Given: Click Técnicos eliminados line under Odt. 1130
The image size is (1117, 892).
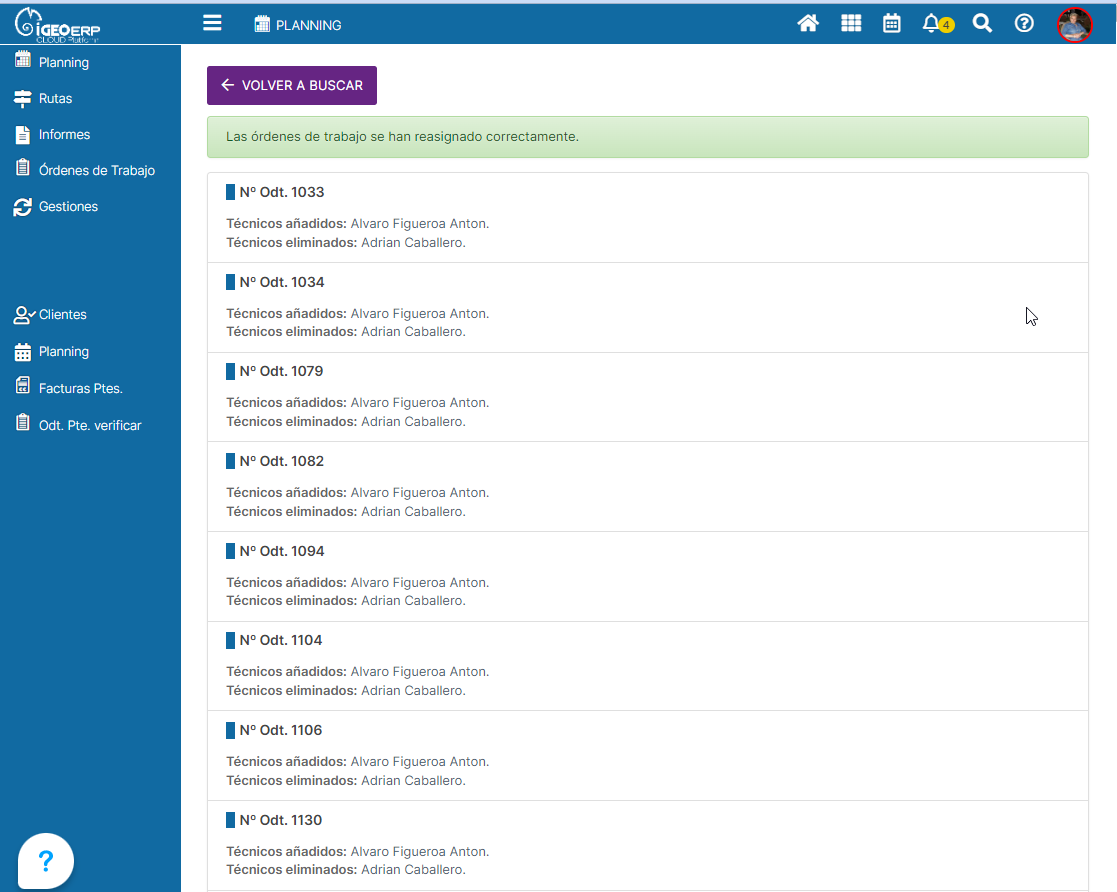Looking at the screenshot, I should point(346,870).
